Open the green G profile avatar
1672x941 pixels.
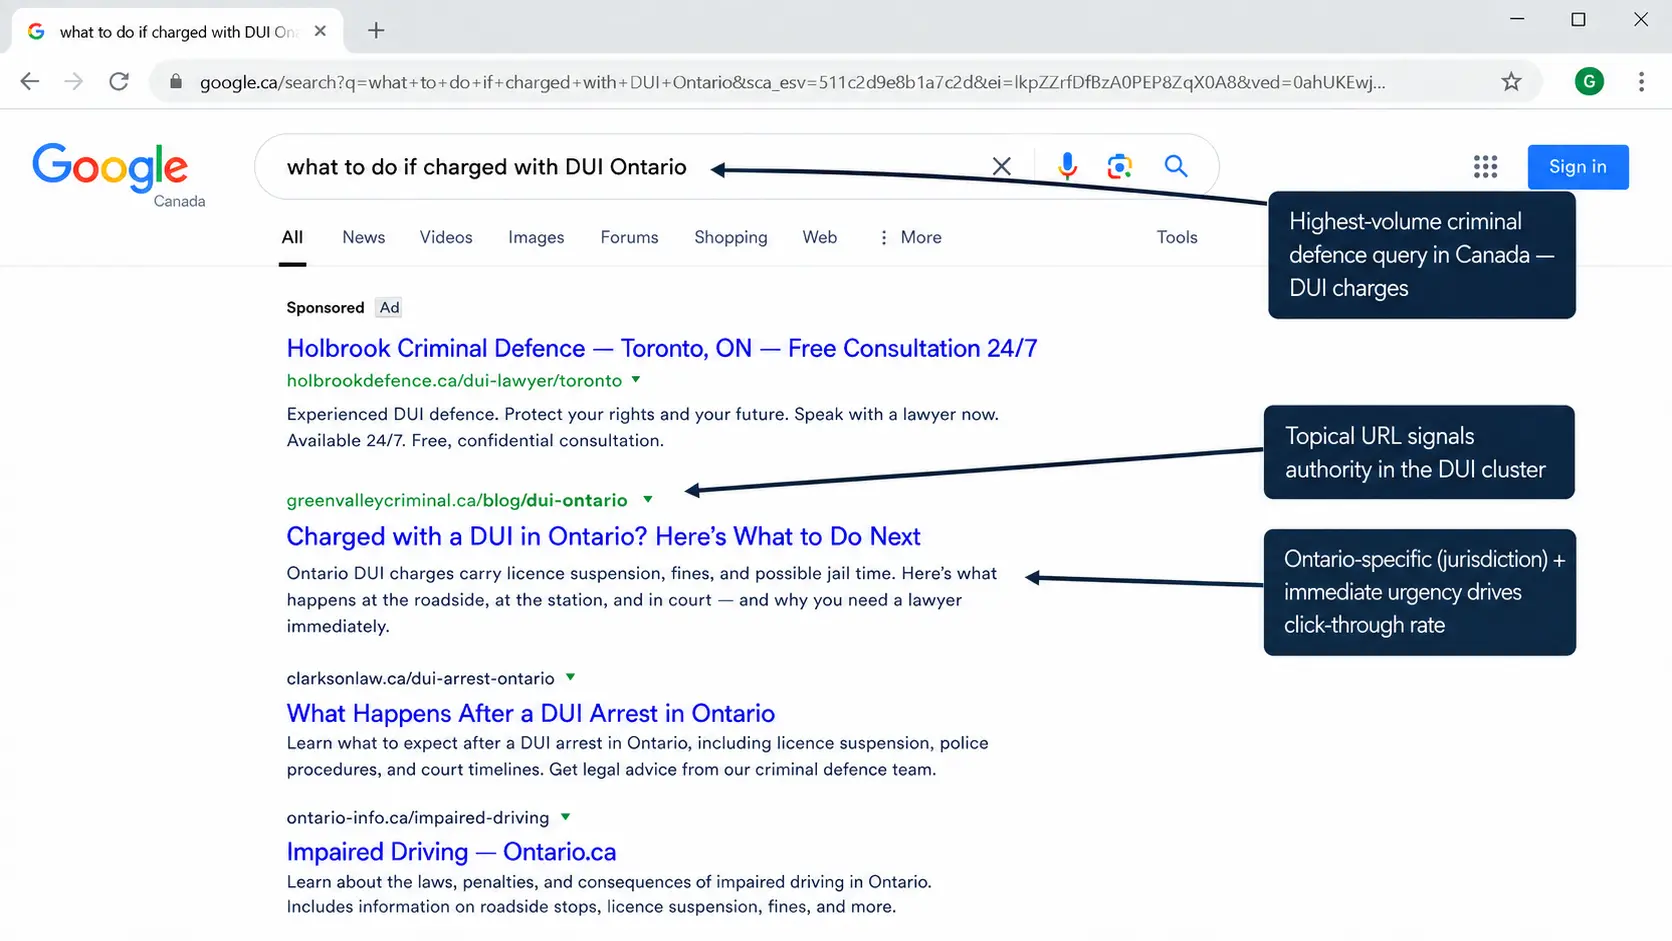click(x=1589, y=82)
